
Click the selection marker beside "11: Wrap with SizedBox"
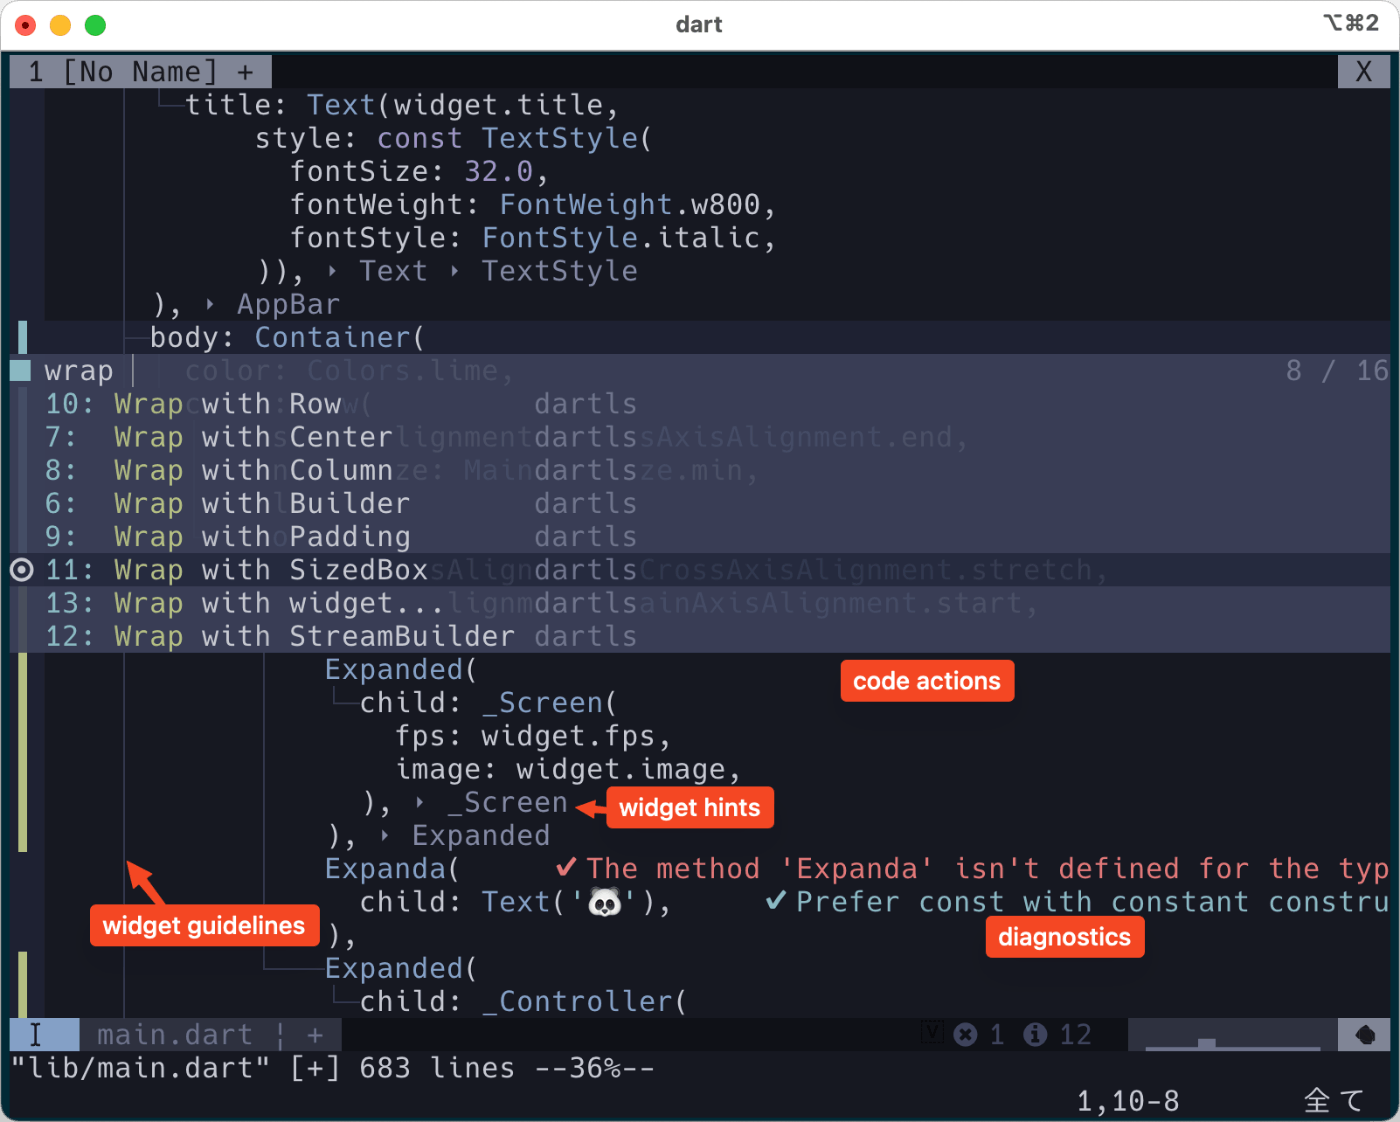21,570
